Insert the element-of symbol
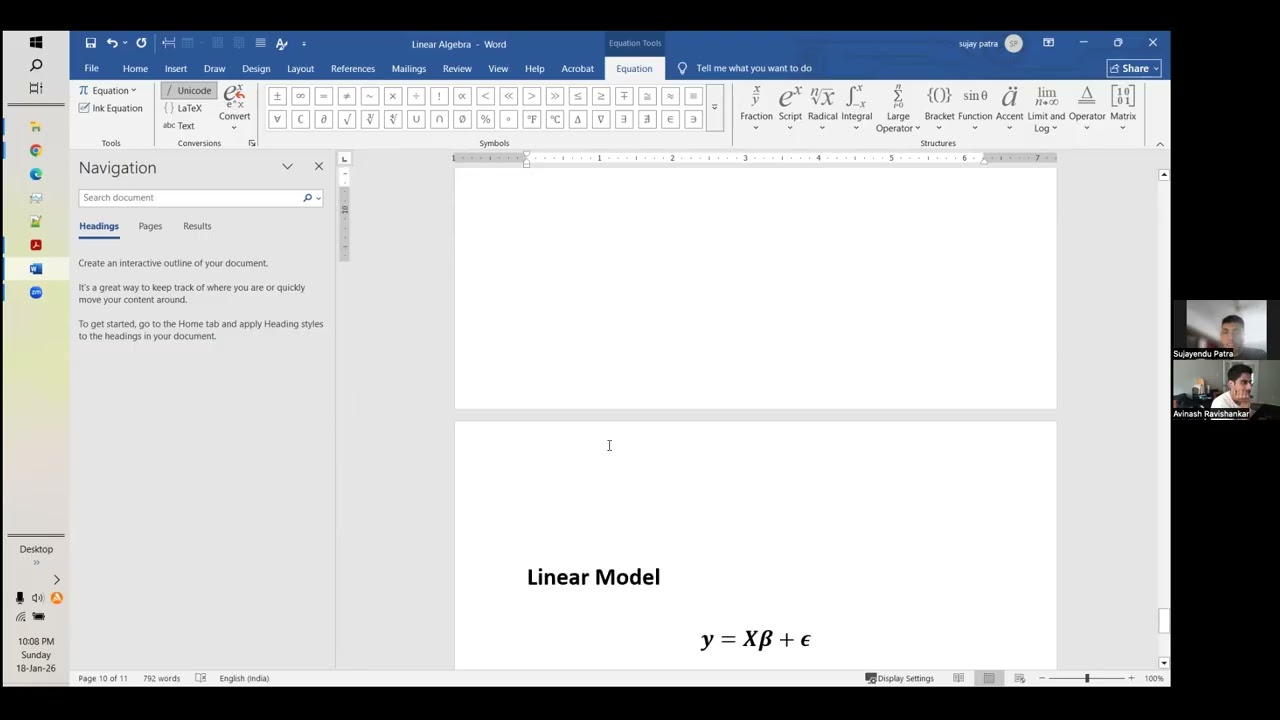The image size is (1280, 720). (670, 119)
